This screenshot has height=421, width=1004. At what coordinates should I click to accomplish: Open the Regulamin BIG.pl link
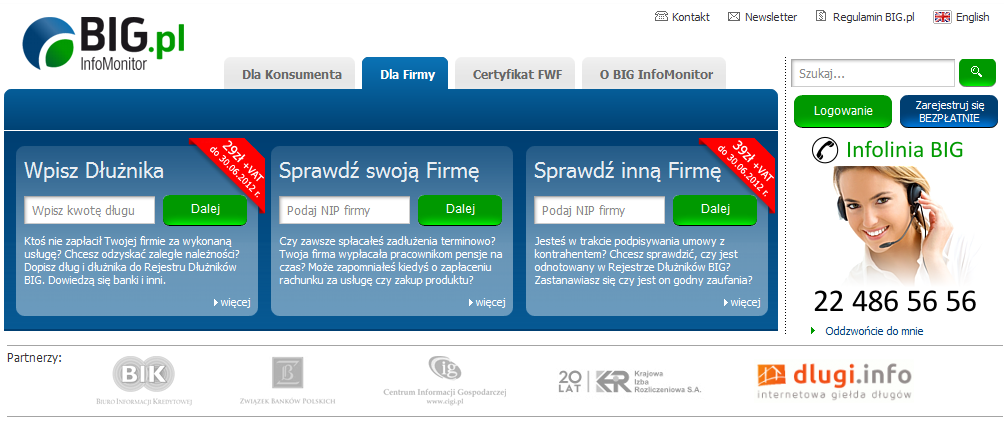(x=873, y=17)
